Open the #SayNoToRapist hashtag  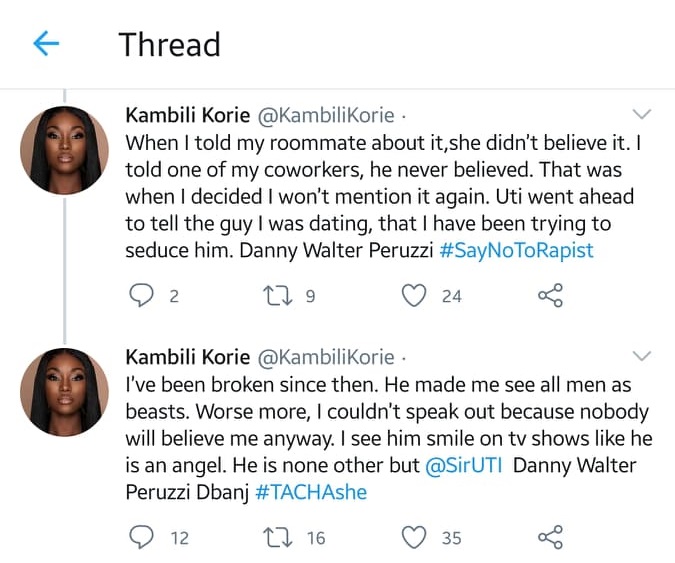click(516, 250)
